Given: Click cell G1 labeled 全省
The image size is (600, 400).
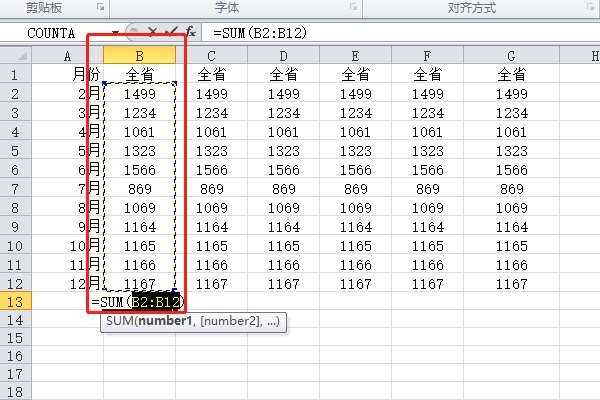Looking at the screenshot, I should (511, 74).
